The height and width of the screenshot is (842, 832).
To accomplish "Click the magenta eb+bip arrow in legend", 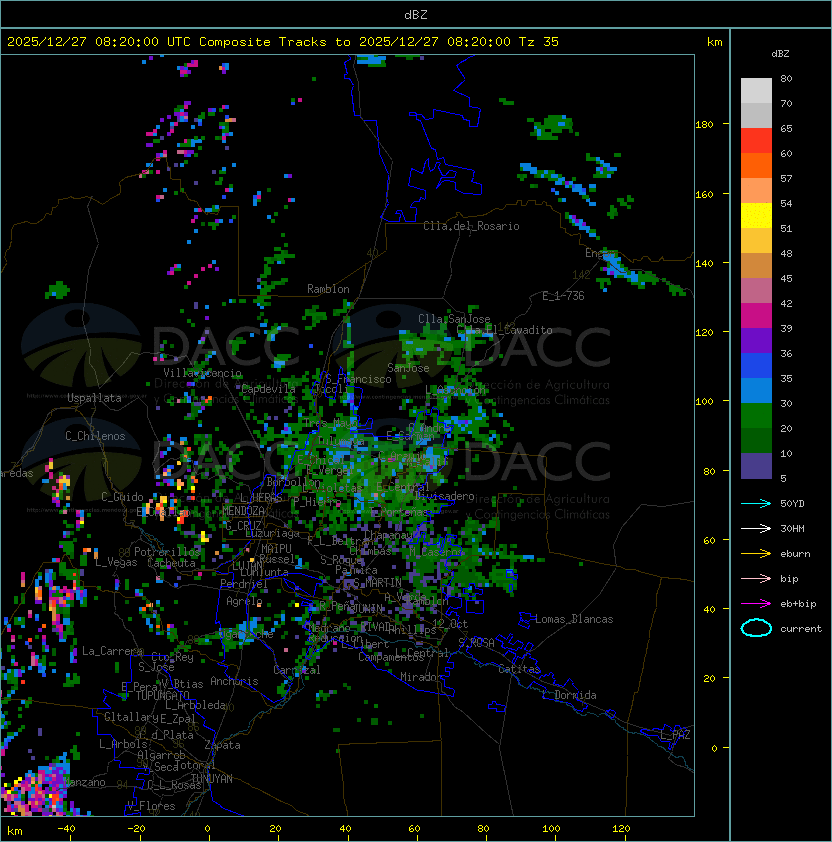I will (x=756, y=604).
